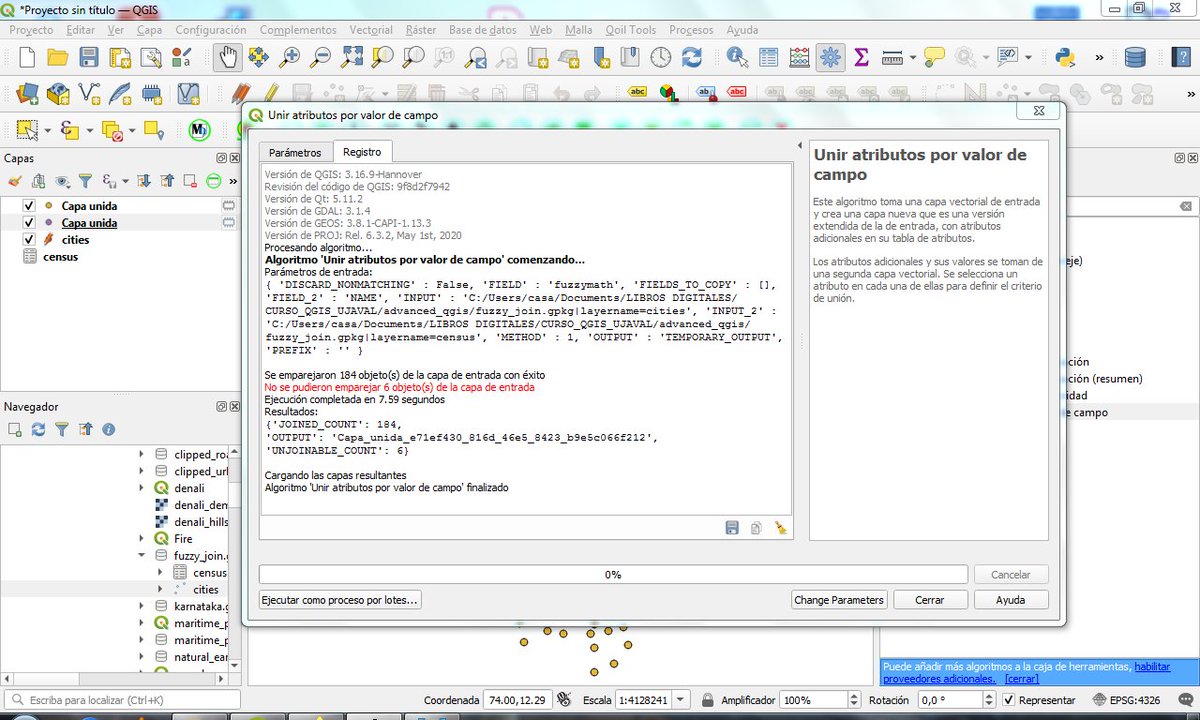Click Ejecutar como proceso por lotes button
Viewport: 1200px width, 720px height.
[340, 600]
